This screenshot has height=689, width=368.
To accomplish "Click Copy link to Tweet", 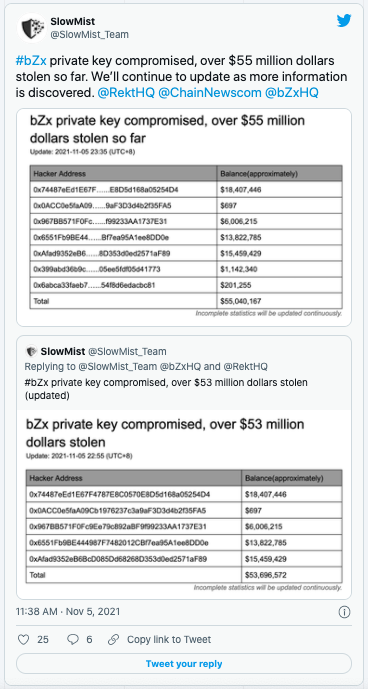I will [x=169, y=639].
